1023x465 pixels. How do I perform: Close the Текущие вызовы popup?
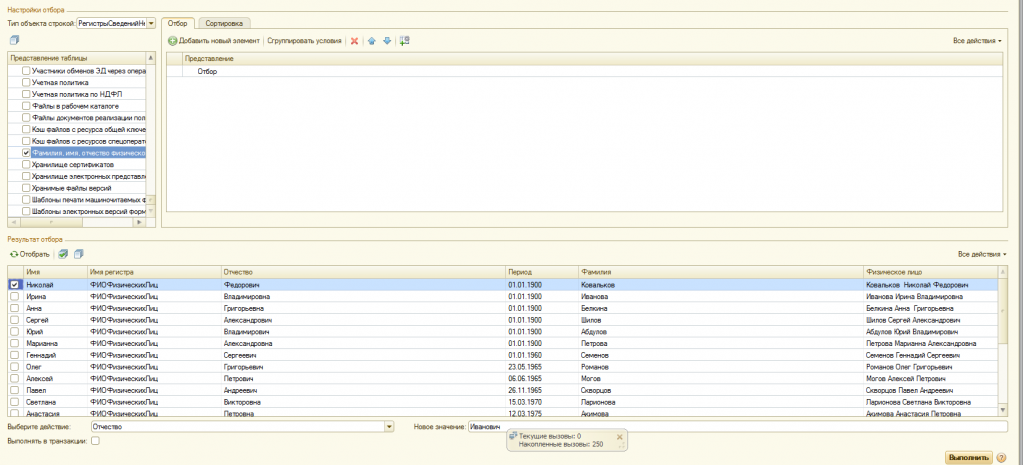click(x=620, y=437)
